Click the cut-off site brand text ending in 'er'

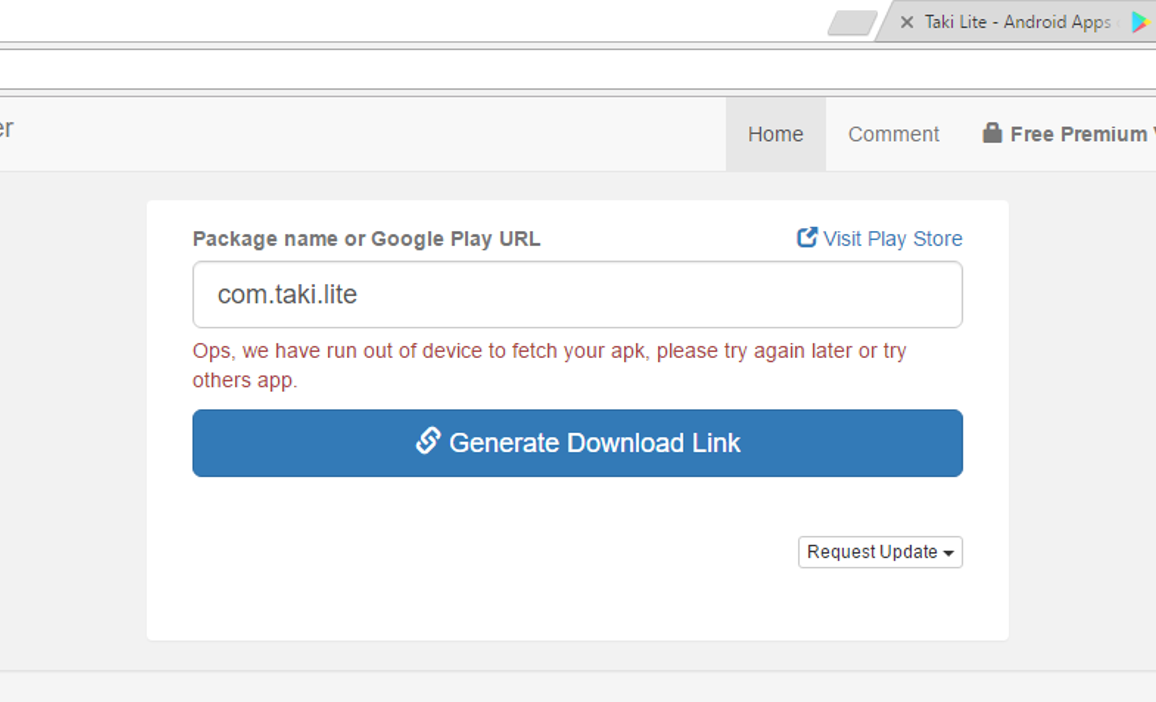pos(6,129)
